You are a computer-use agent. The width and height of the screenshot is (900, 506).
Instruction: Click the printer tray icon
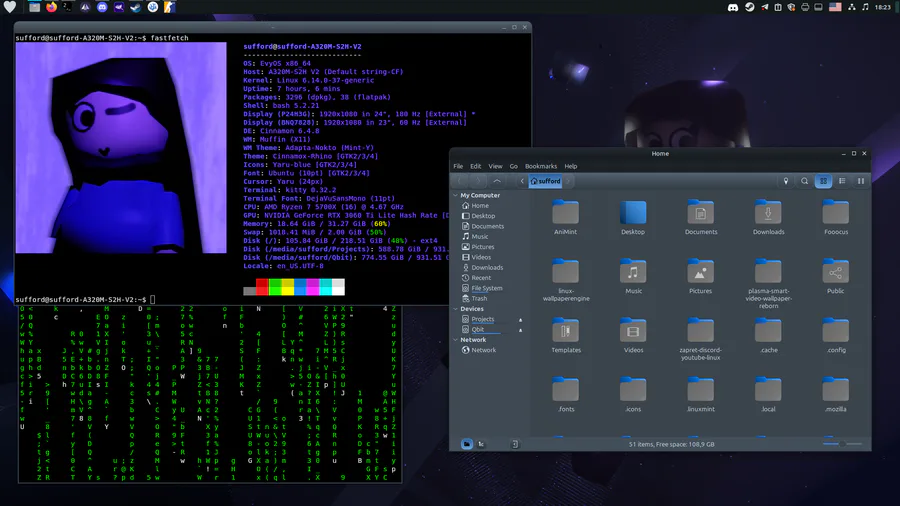(805, 7)
